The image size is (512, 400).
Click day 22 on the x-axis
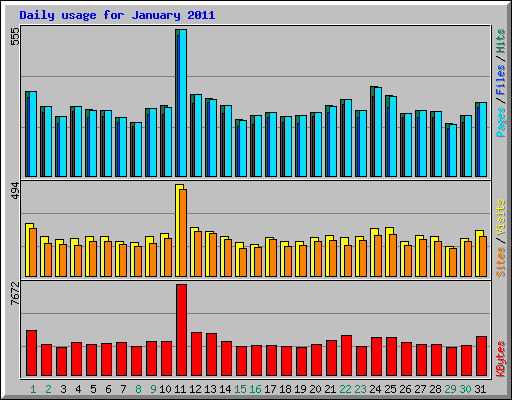tap(345, 389)
